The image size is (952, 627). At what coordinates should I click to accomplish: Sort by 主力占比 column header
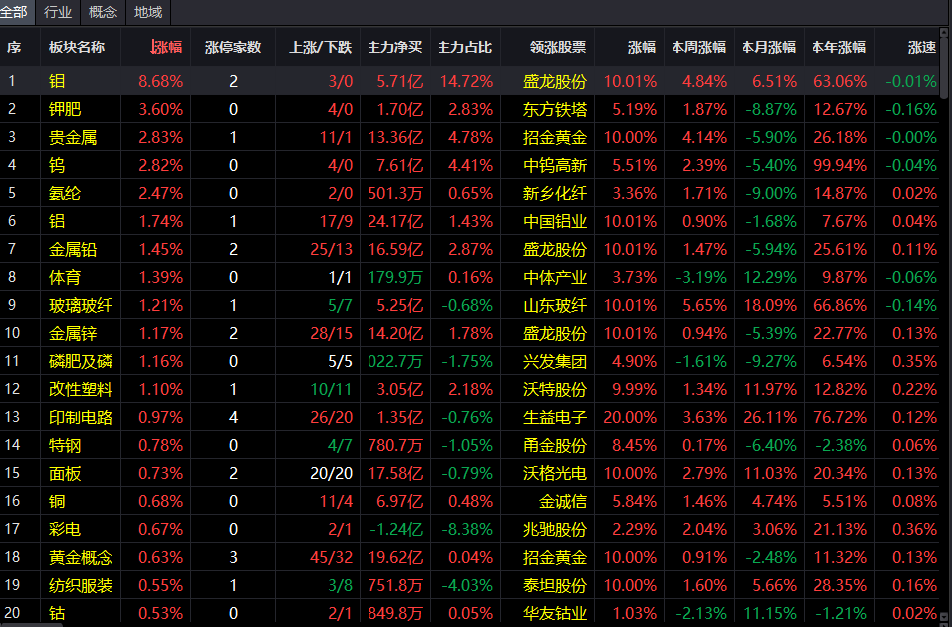465,47
